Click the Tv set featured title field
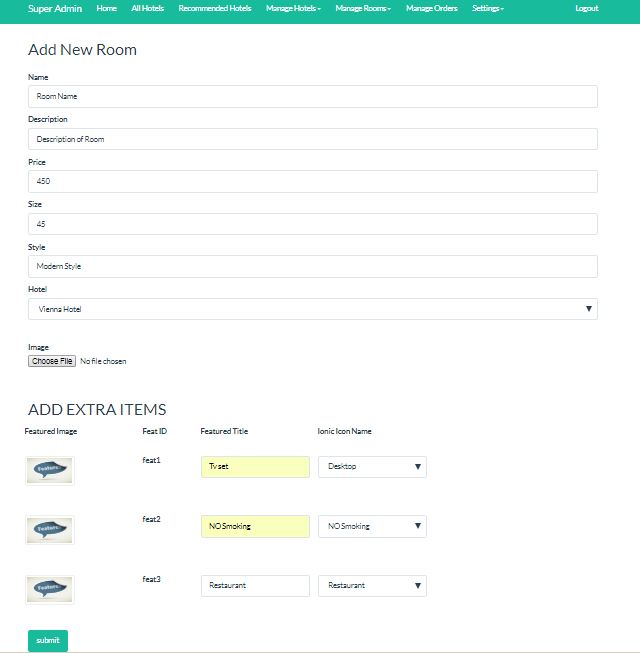This screenshot has height=653, width=640. click(255, 467)
